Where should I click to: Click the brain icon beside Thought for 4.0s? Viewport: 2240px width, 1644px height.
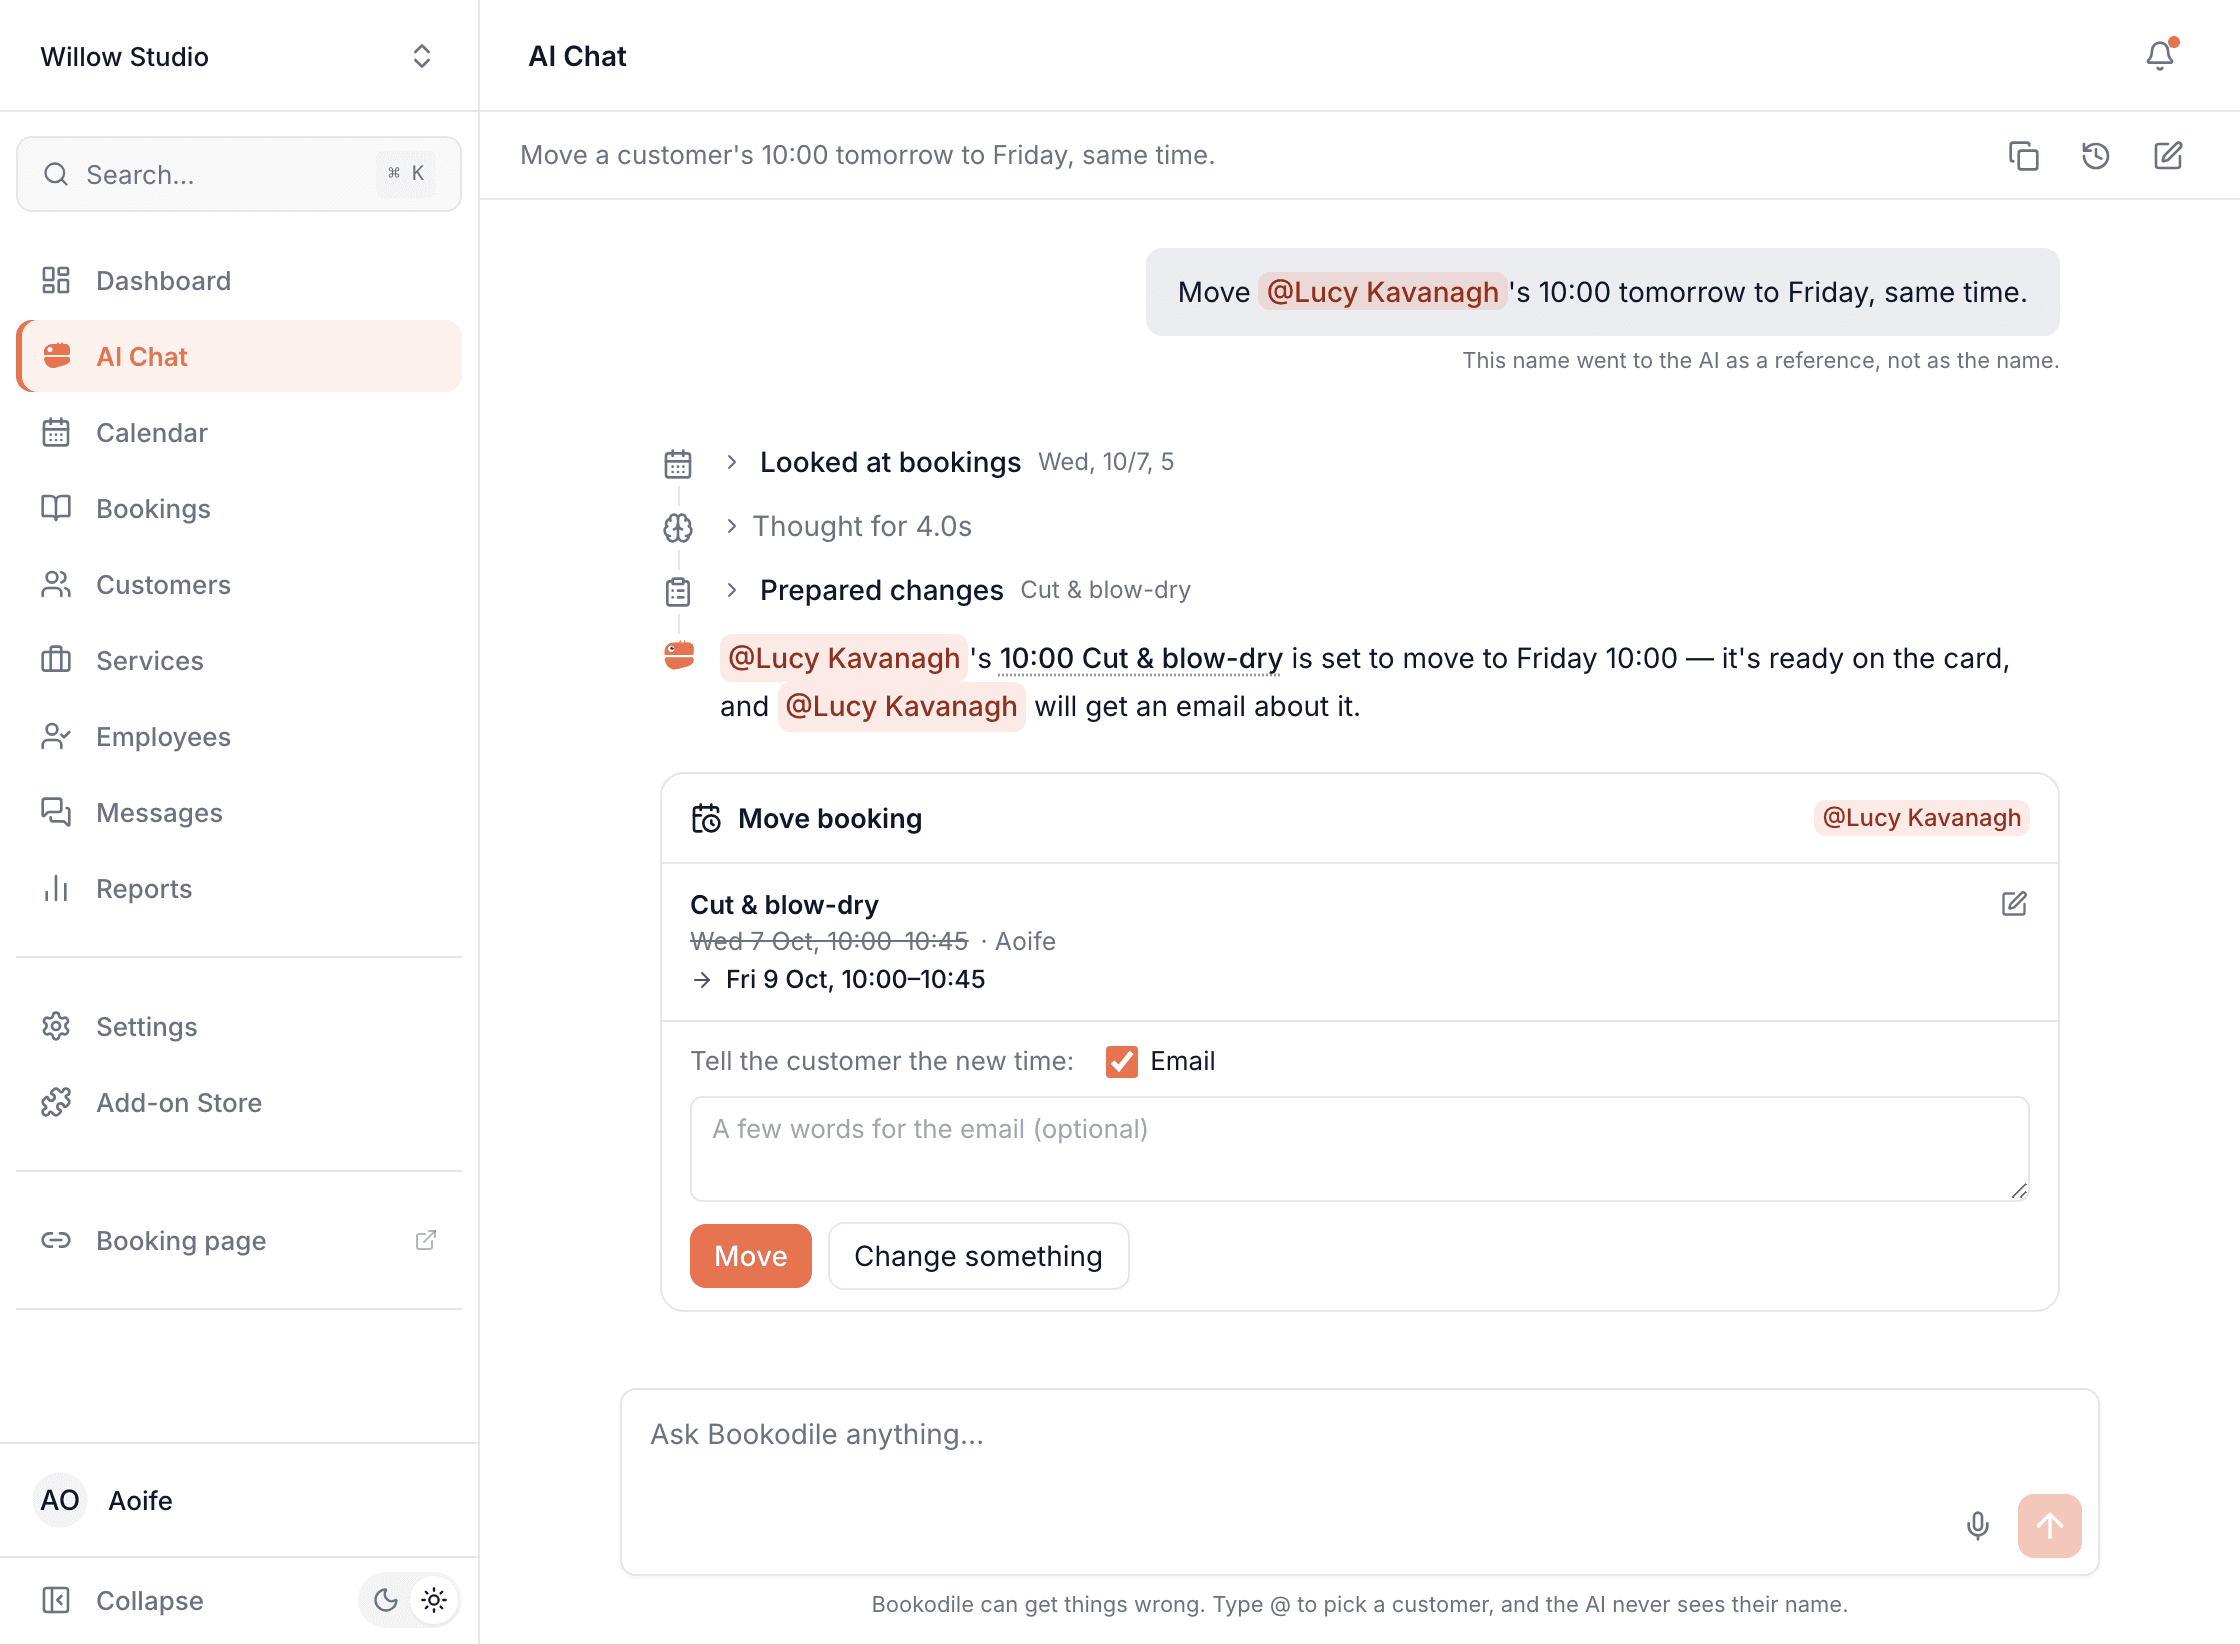[x=678, y=527]
